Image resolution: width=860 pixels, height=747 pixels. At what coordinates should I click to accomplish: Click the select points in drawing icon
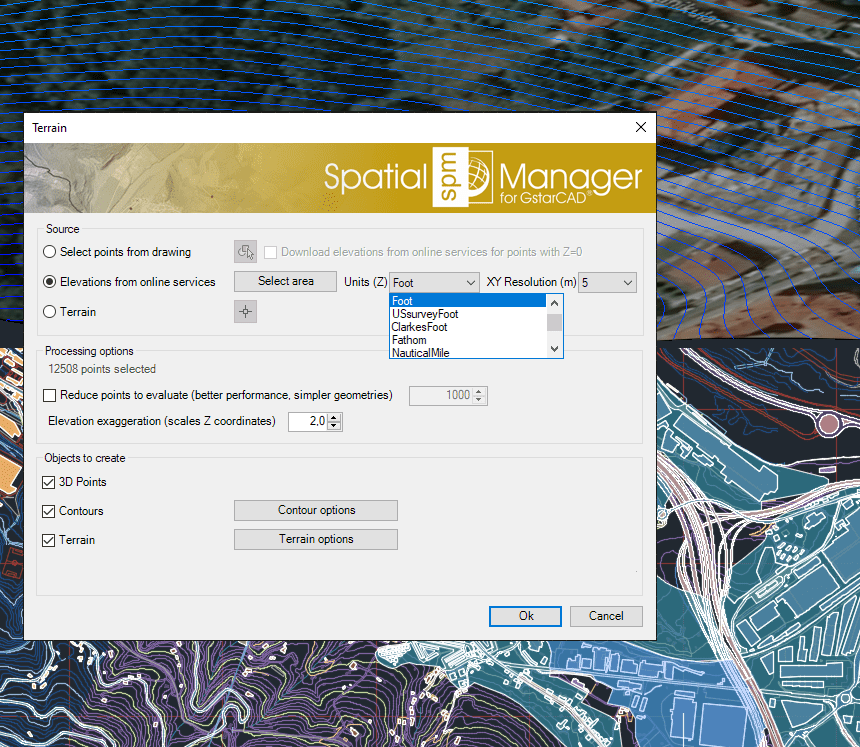tap(245, 252)
